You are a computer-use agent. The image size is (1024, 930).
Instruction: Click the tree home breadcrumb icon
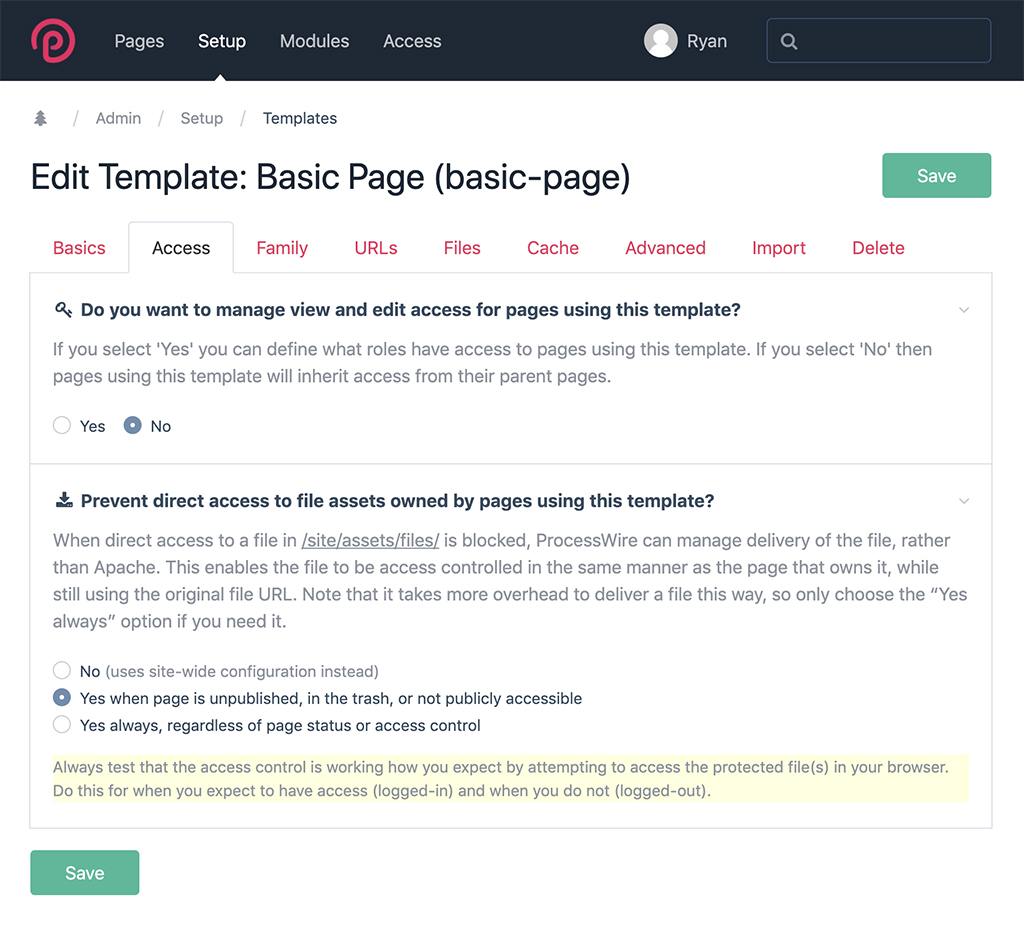[40, 118]
